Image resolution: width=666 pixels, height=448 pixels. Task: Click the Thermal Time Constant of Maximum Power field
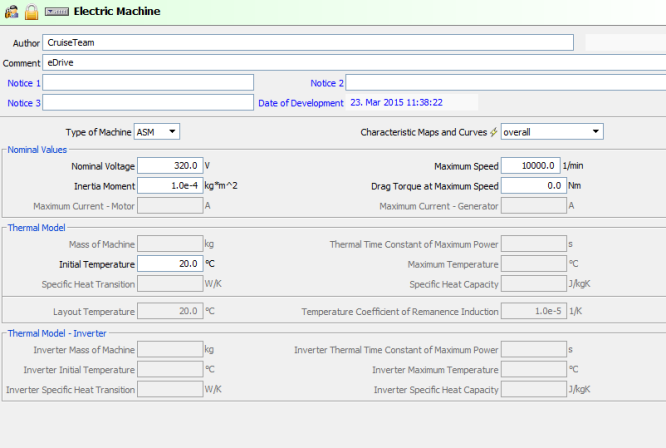coord(534,244)
